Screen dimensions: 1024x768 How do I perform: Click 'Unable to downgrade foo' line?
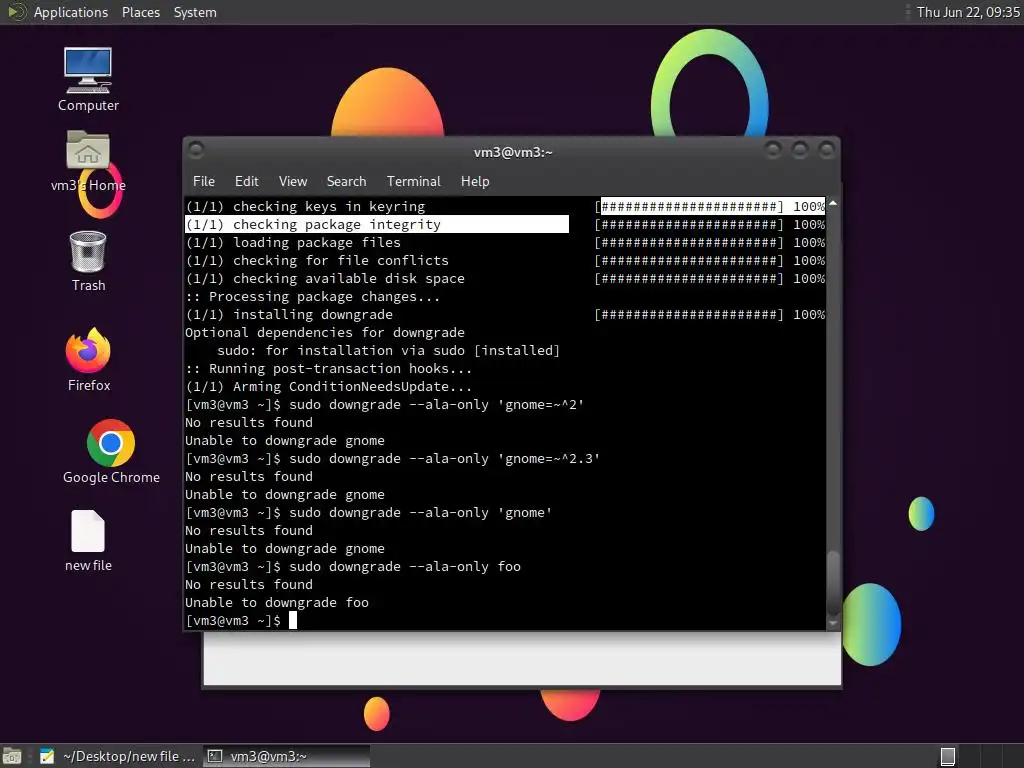(x=277, y=603)
